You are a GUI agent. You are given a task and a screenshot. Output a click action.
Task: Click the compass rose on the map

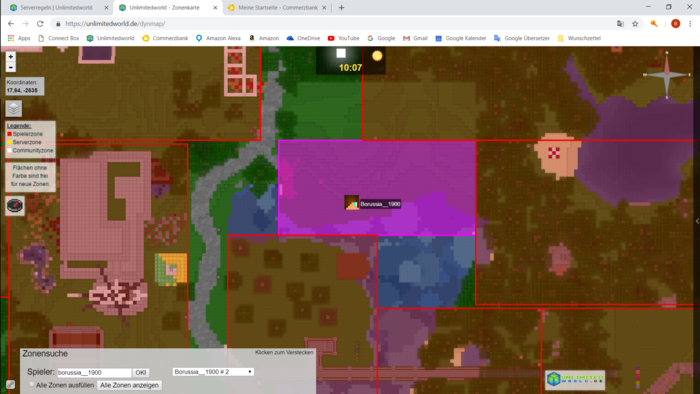(x=667, y=75)
